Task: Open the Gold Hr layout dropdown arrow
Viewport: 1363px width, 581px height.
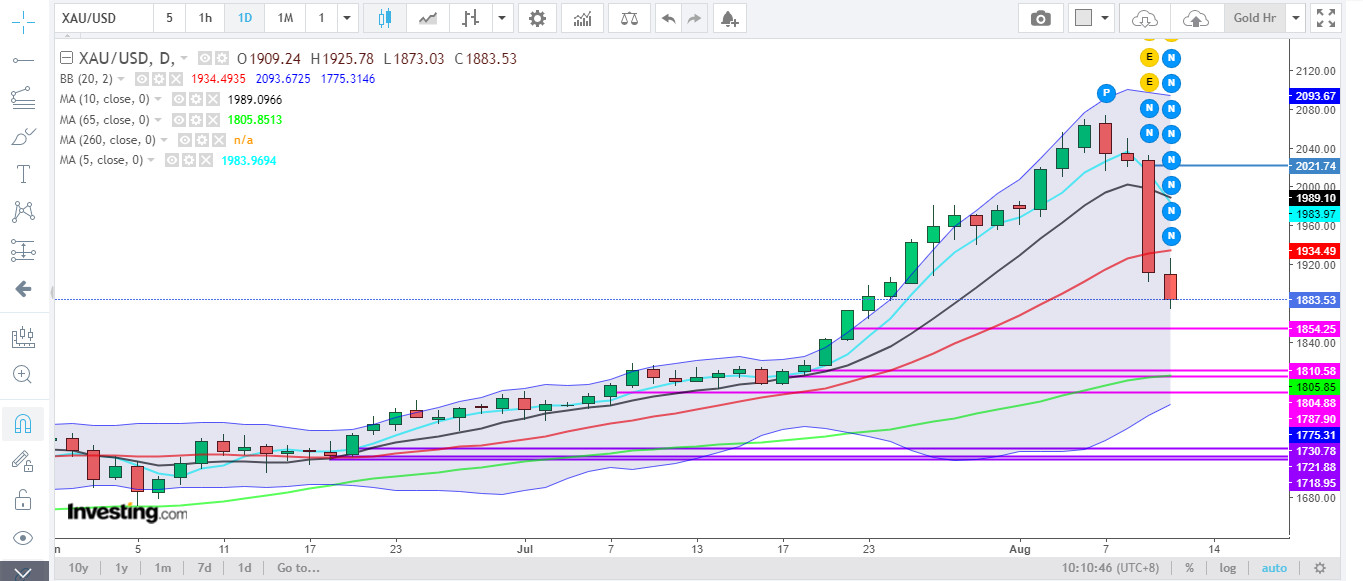Action: tap(1297, 18)
